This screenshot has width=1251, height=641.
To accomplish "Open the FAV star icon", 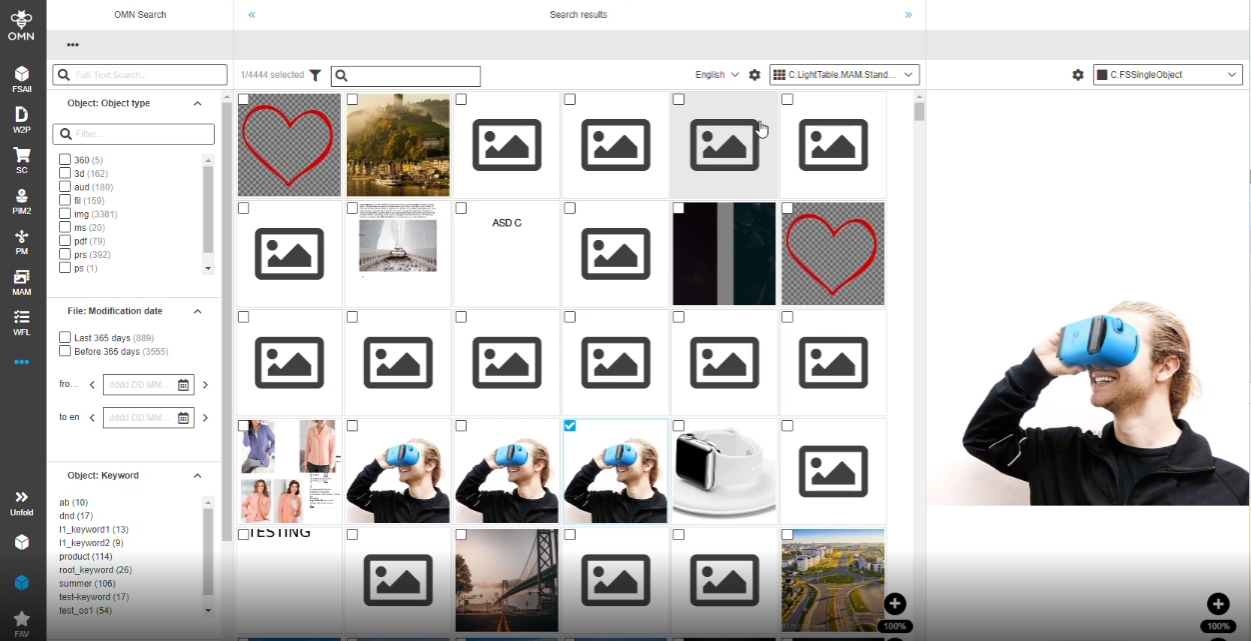I will click(22, 623).
